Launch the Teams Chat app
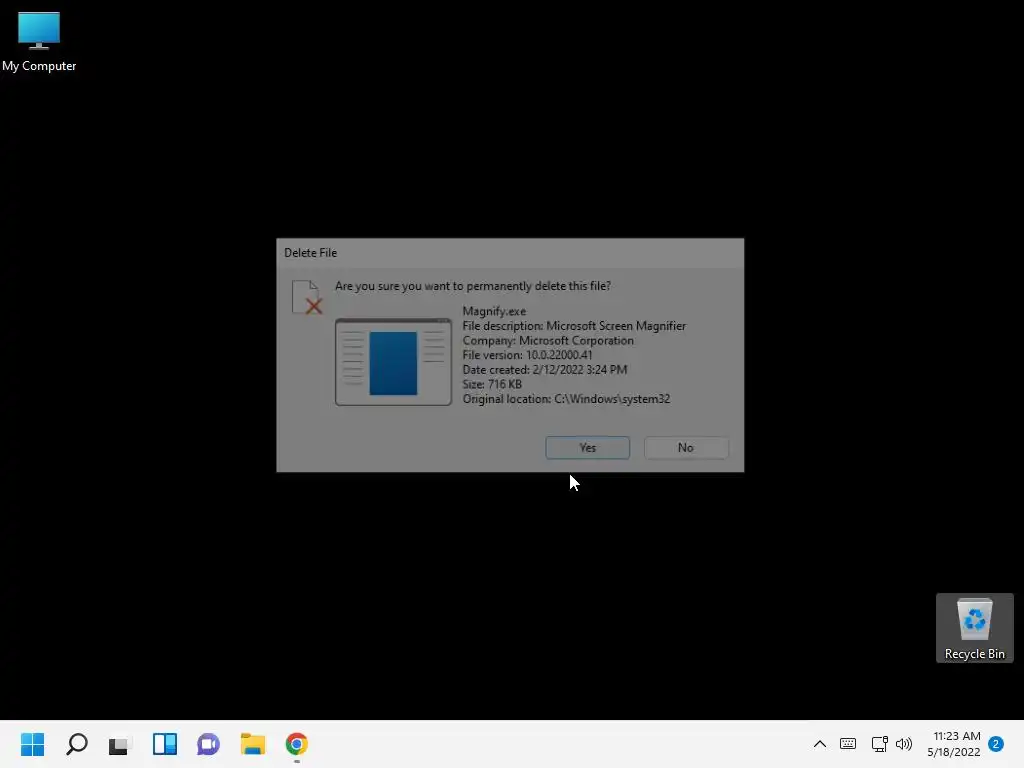This screenshot has height=768, width=1024. tap(208, 744)
